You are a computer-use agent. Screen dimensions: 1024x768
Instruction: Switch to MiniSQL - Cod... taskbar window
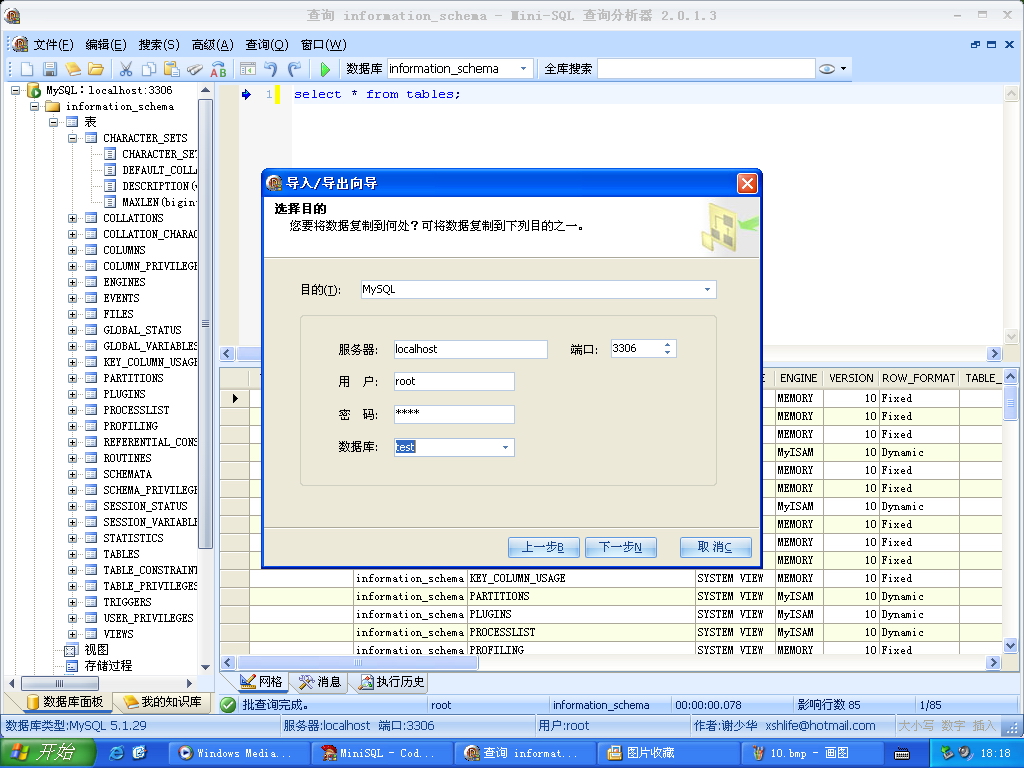[381, 753]
